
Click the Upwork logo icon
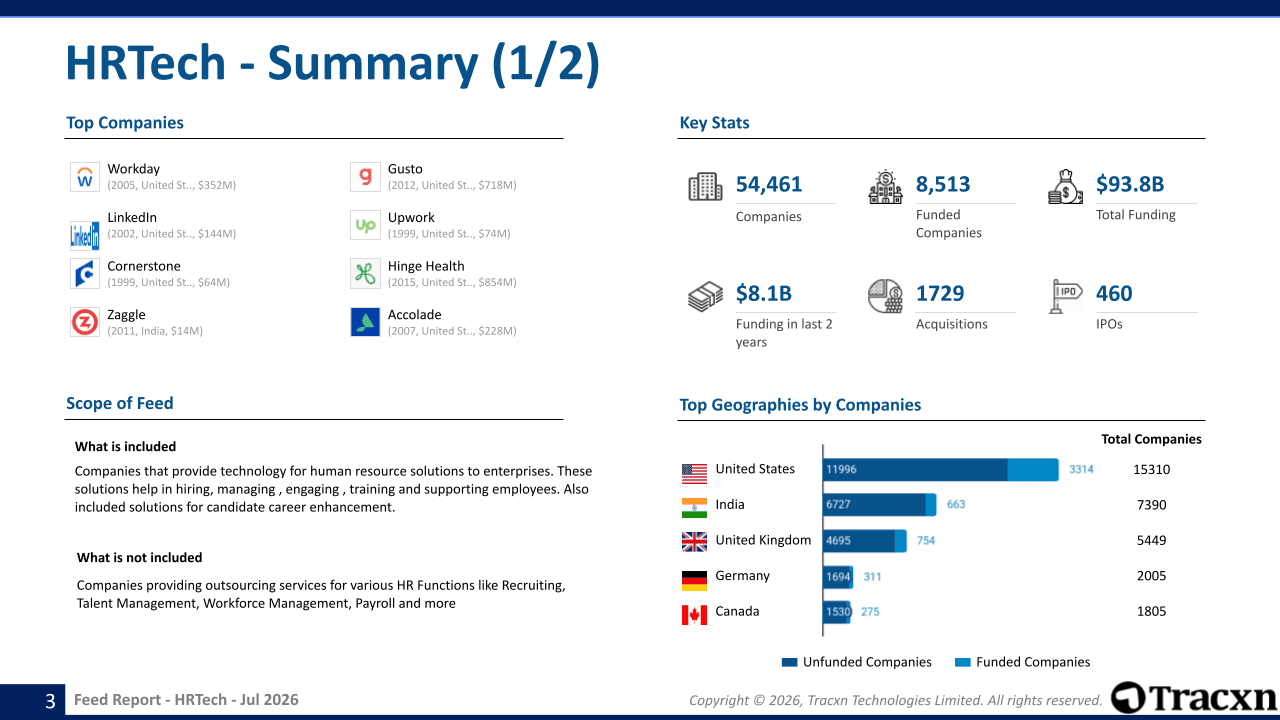point(365,225)
